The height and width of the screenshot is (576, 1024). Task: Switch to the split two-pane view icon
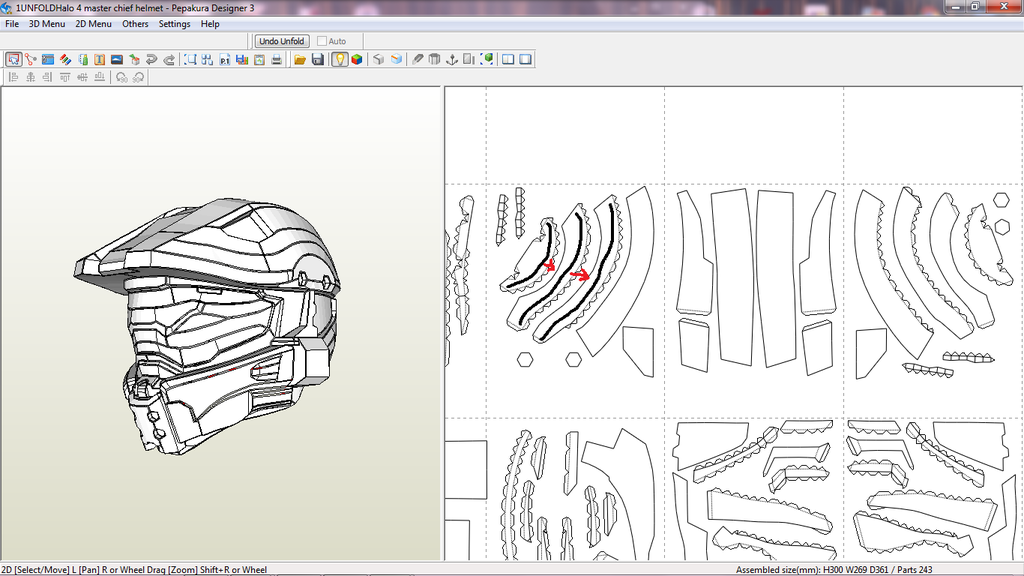(508, 59)
